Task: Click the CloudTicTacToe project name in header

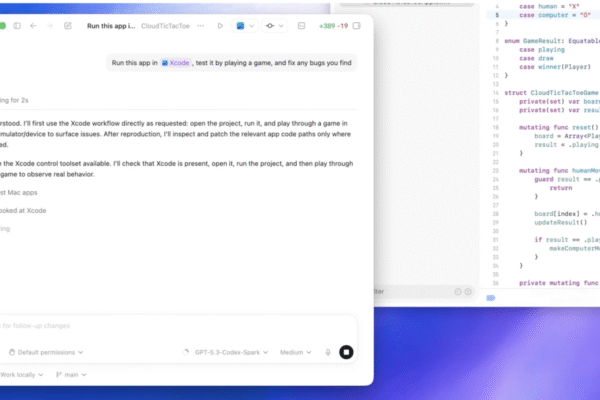Action: pyautogui.click(x=165, y=26)
